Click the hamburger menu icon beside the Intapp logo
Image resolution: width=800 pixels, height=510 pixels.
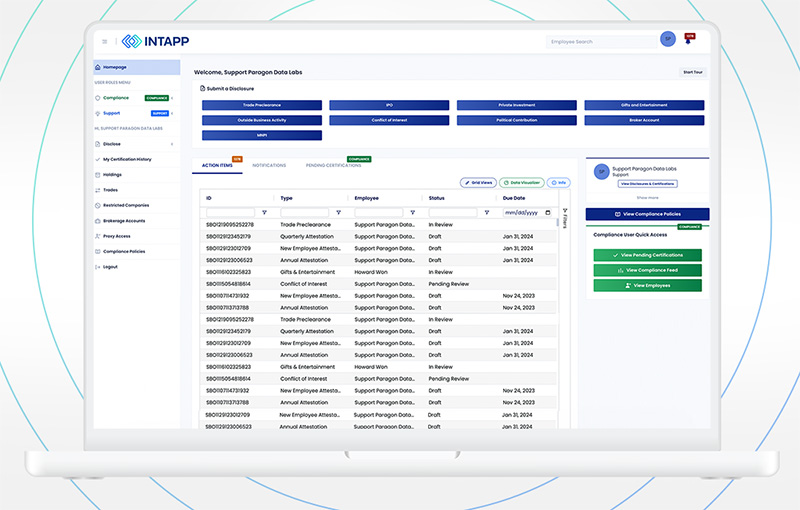tap(104, 41)
